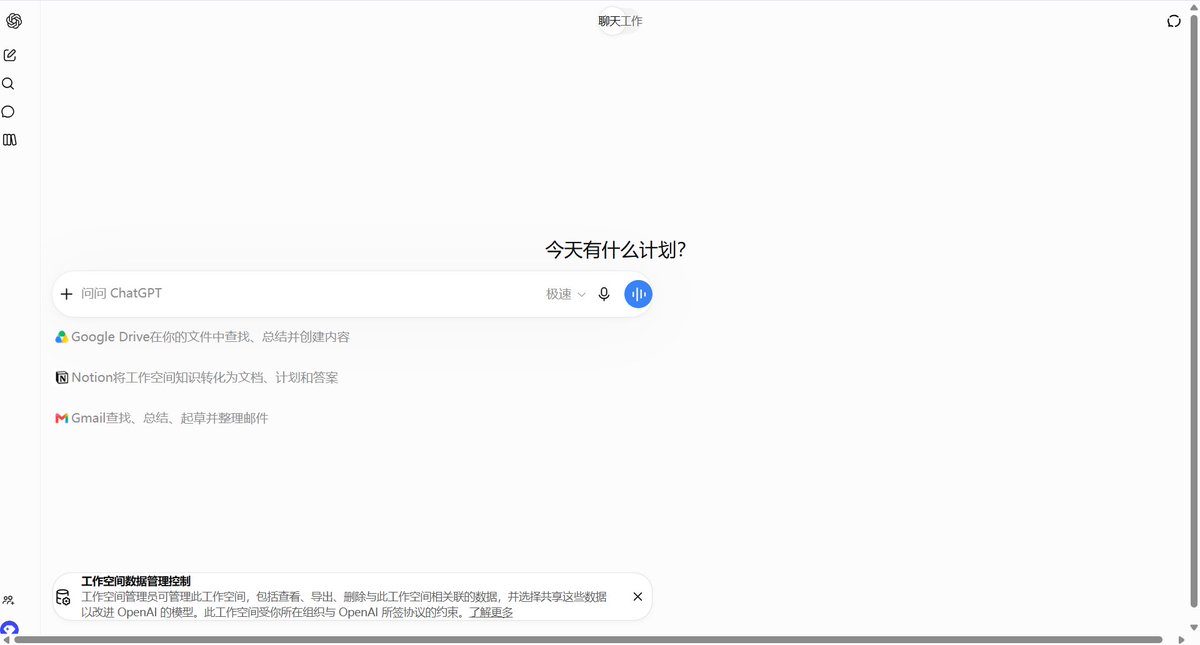Image resolution: width=1200 pixels, height=645 pixels.
Task: Click the Notion icon
Action: (x=62, y=378)
